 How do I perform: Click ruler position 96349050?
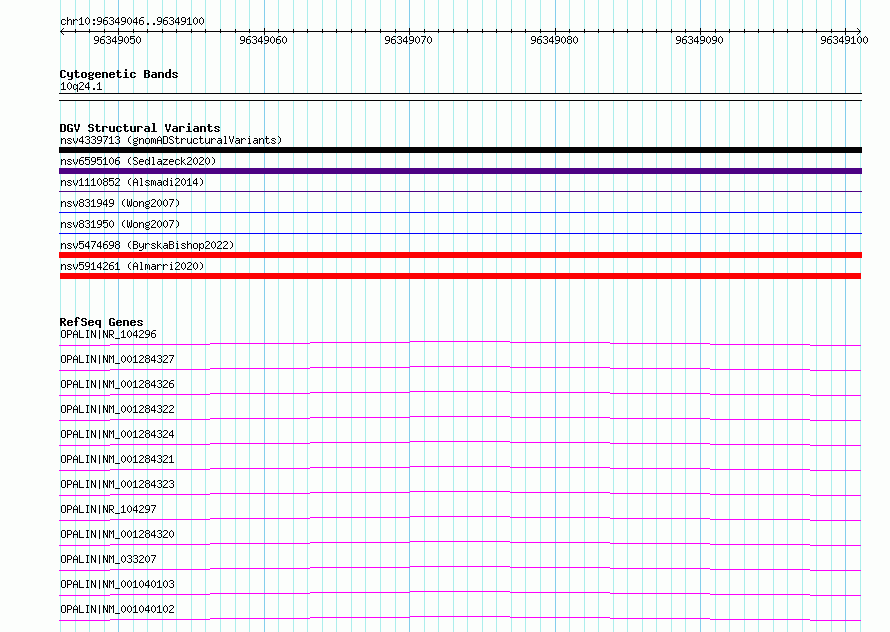coord(117,40)
